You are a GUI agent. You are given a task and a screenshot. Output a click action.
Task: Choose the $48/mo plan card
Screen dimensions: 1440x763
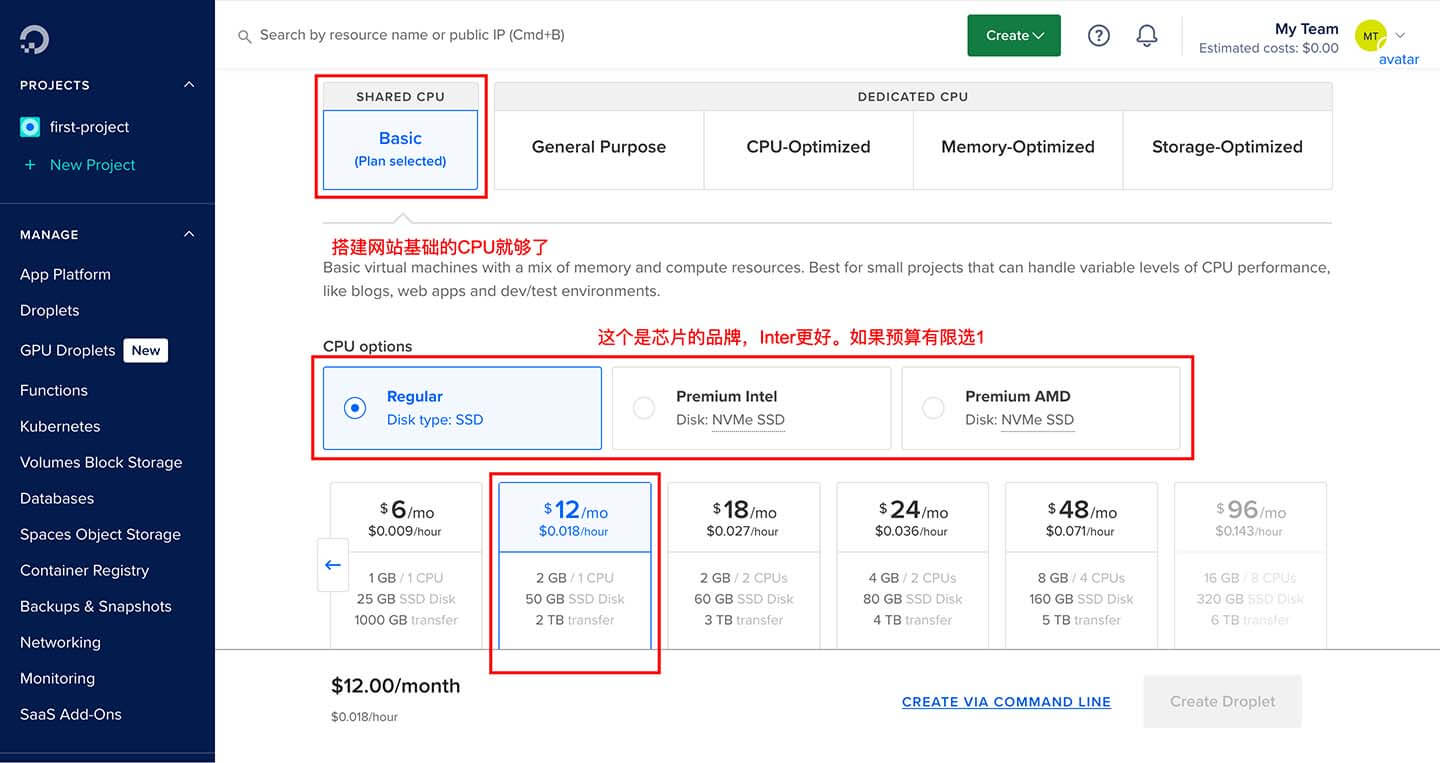coord(1081,565)
